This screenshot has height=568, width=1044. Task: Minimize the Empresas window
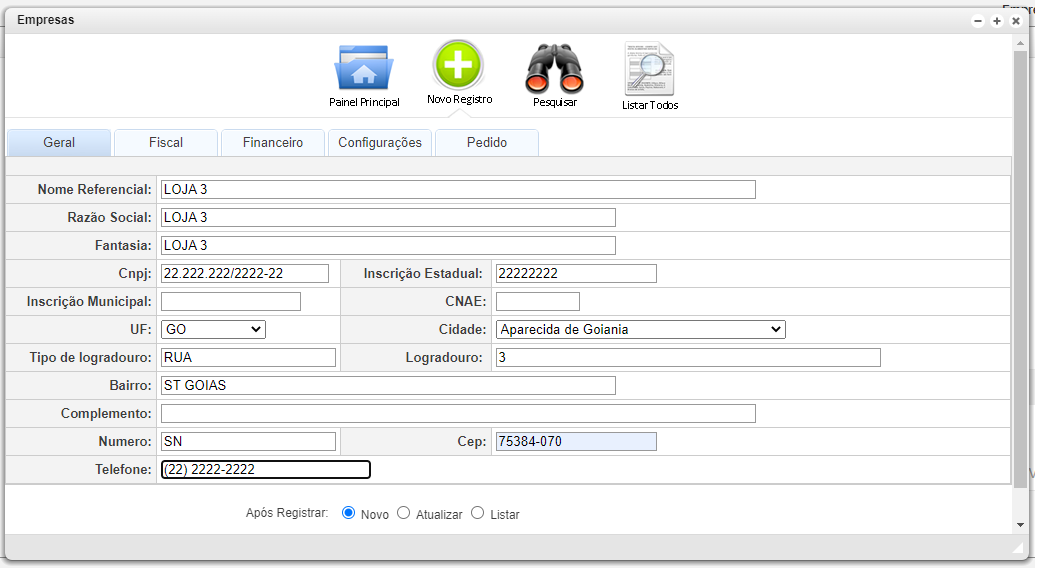pyautogui.click(x=978, y=21)
